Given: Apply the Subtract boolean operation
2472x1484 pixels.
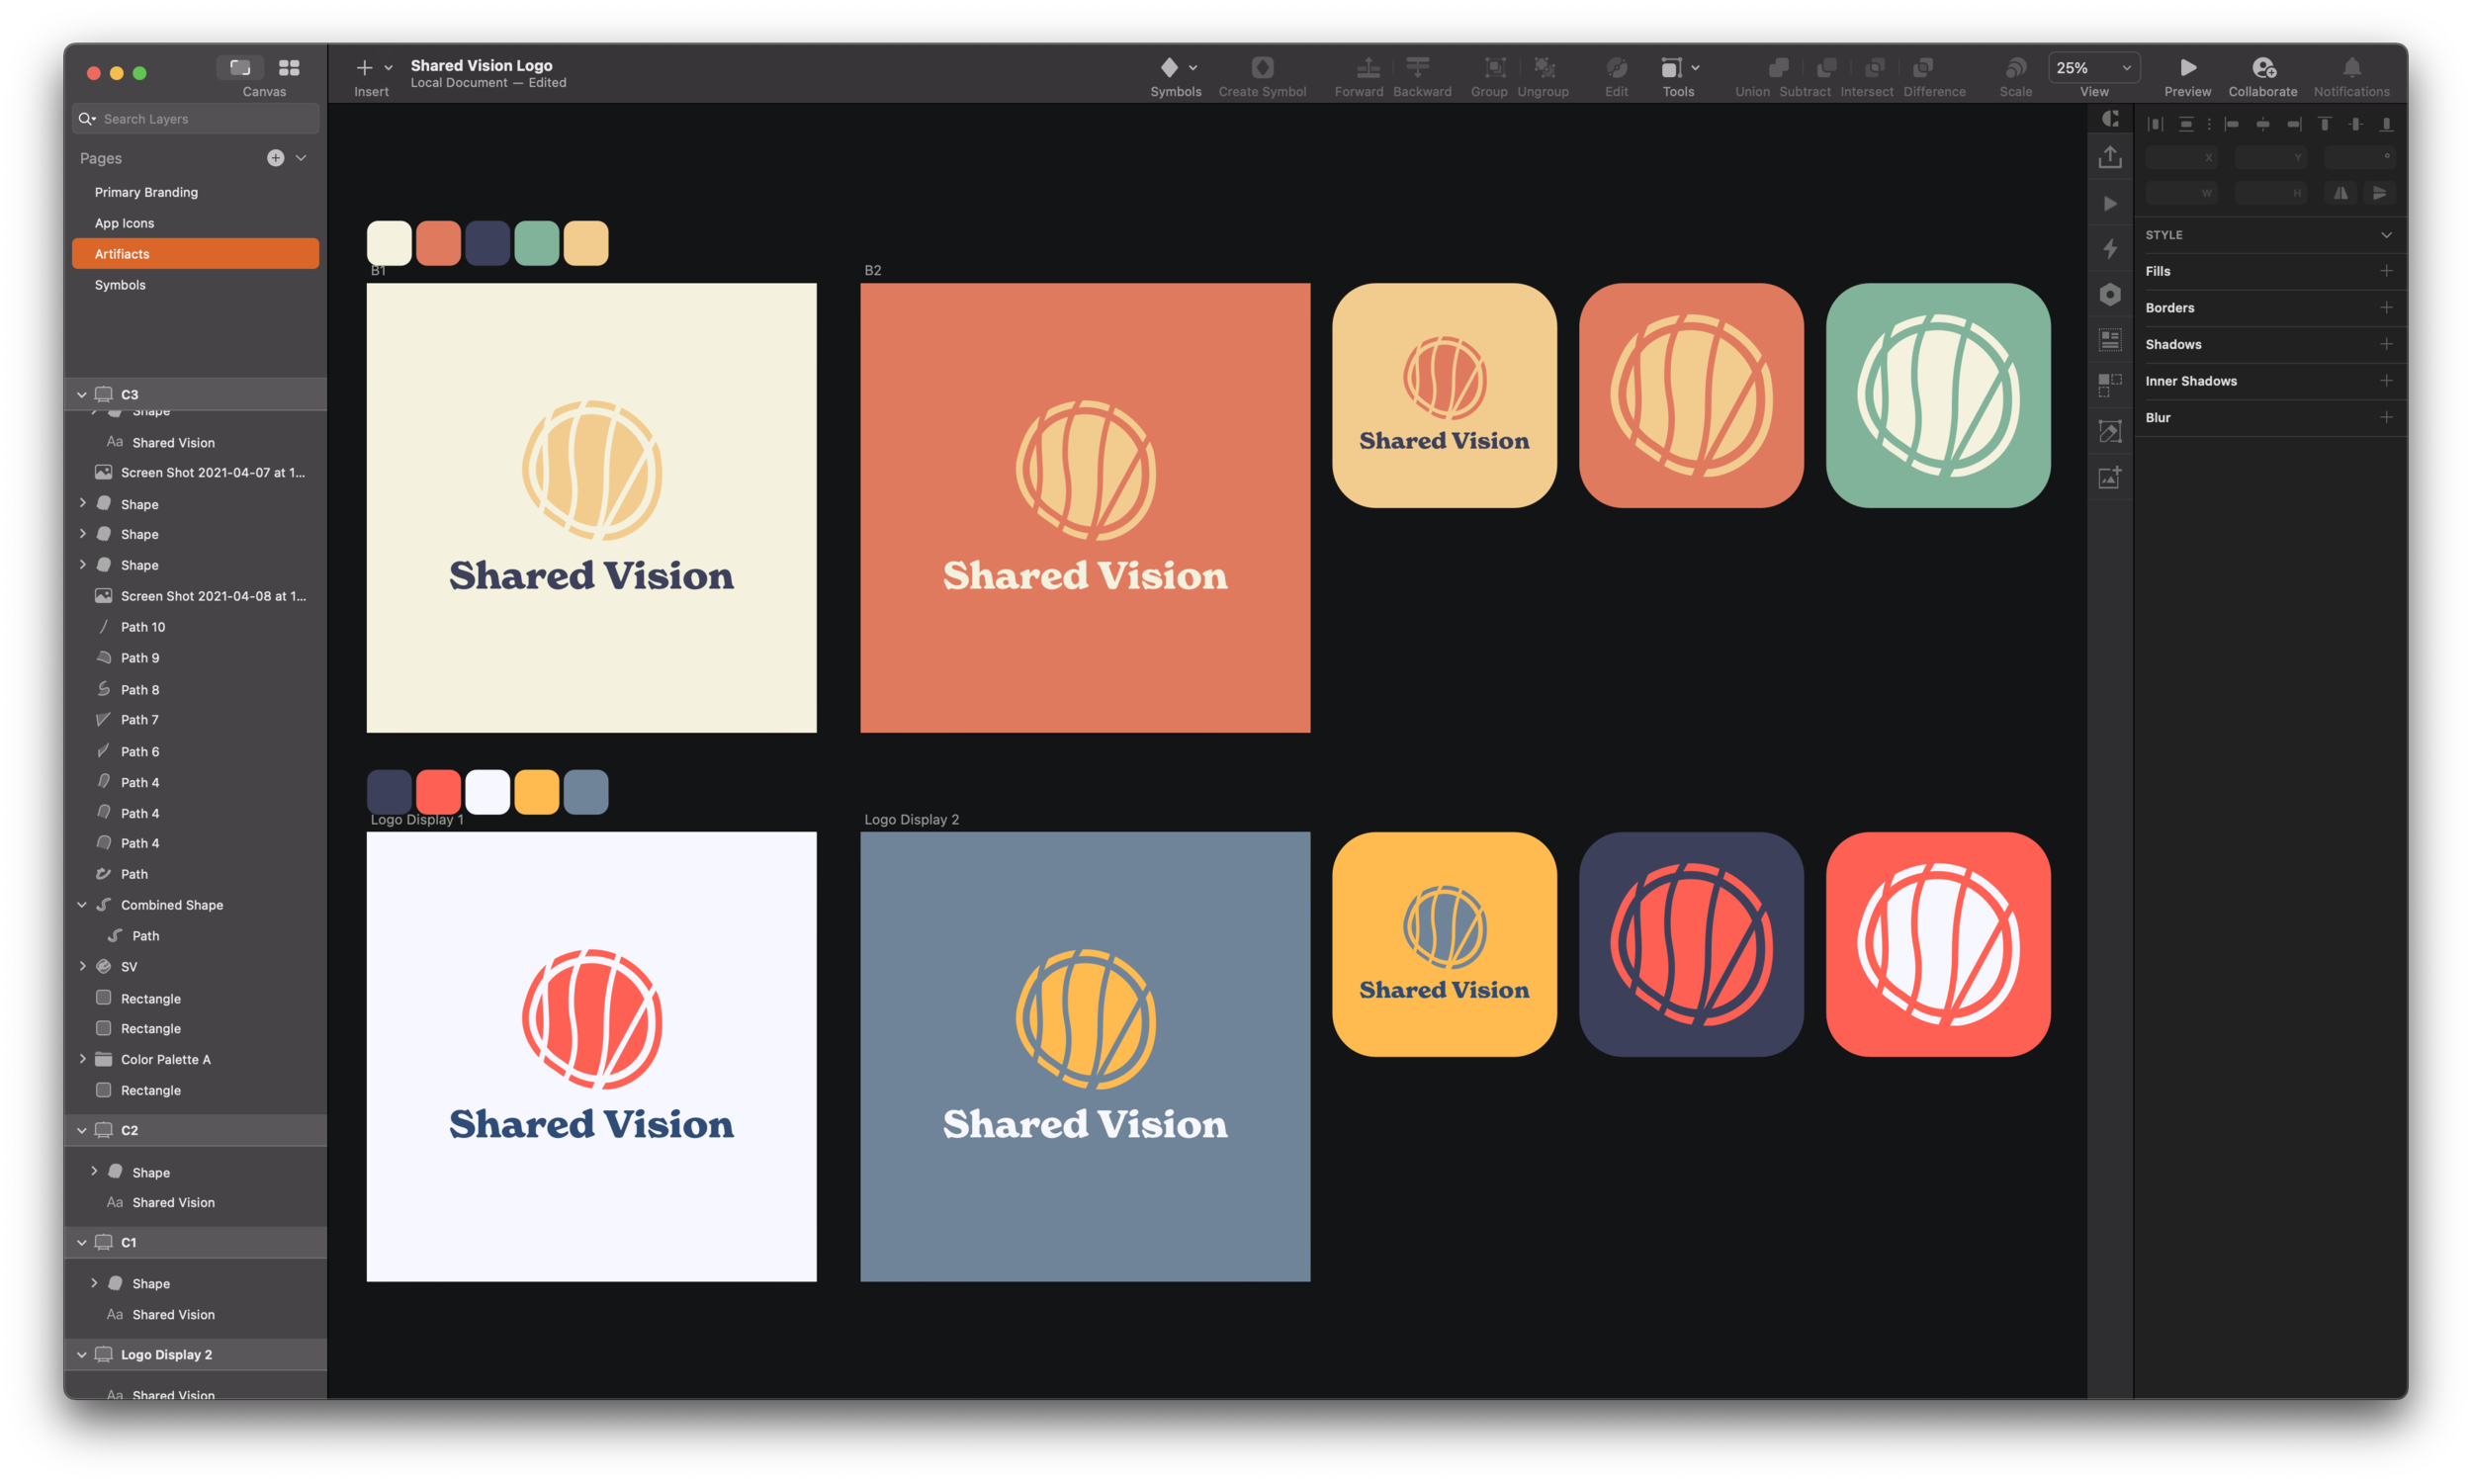Looking at the screenshot, I should point(1826,67).
